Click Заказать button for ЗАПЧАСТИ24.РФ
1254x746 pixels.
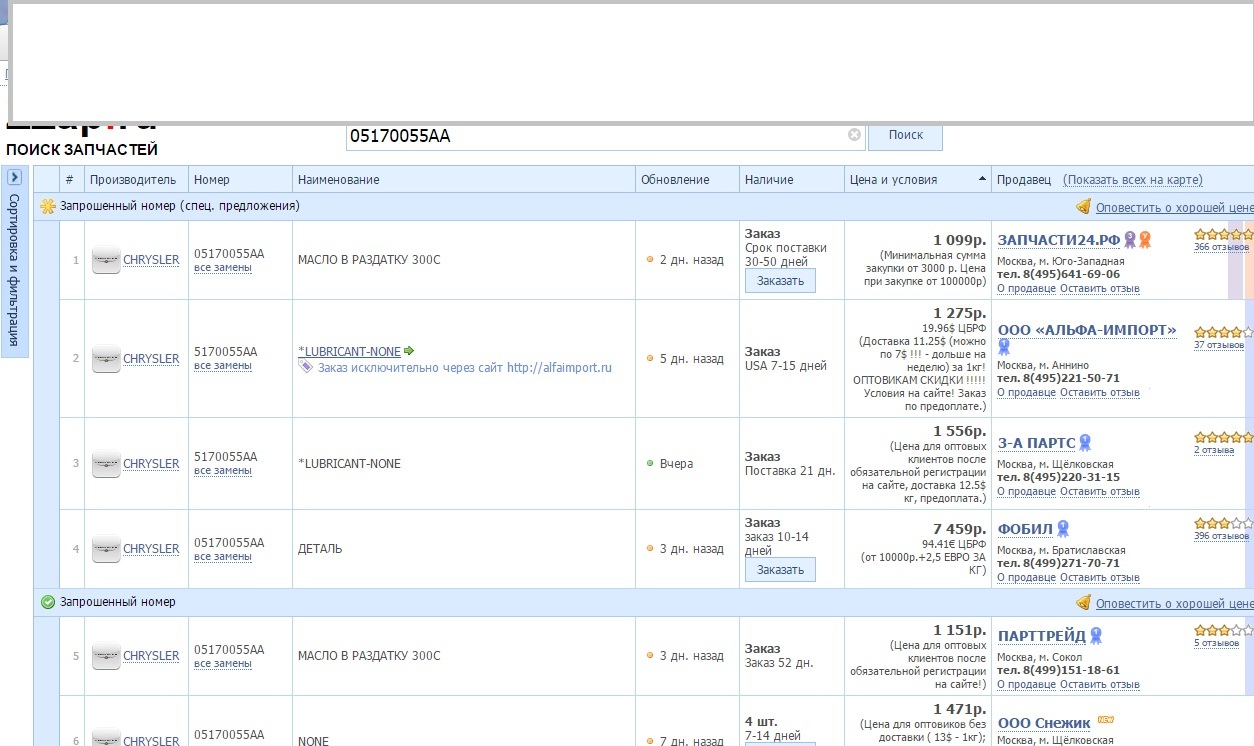tap(780, 281)
